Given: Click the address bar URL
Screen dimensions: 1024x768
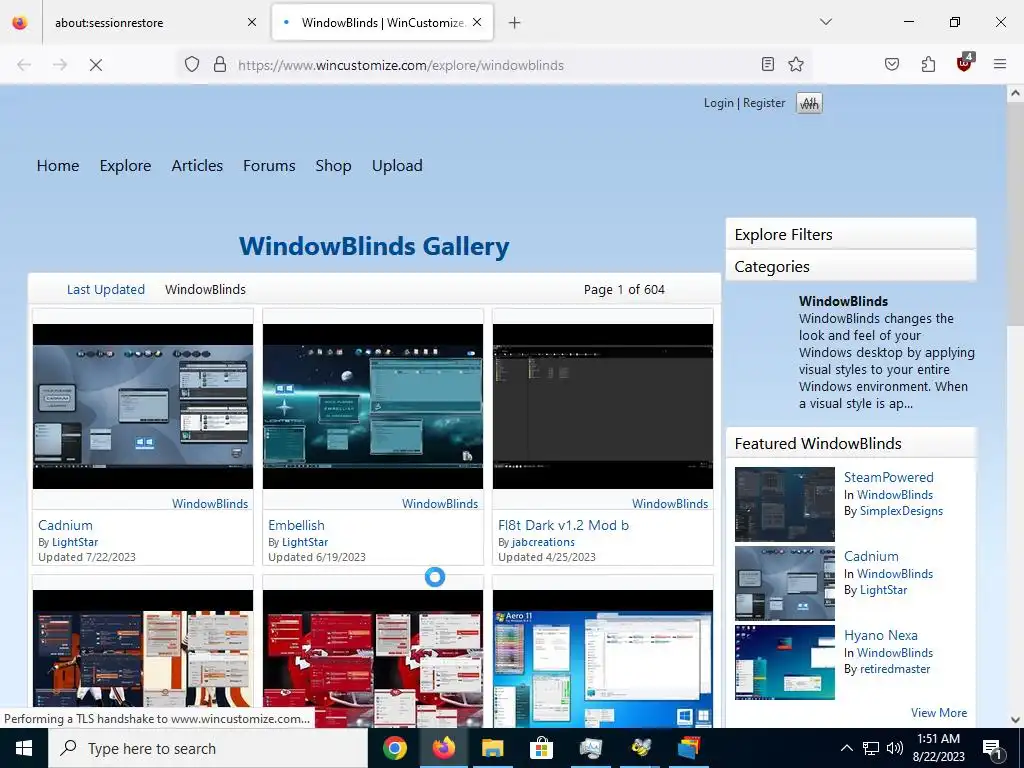Looking at the screenshot, I should coord(400,65).
